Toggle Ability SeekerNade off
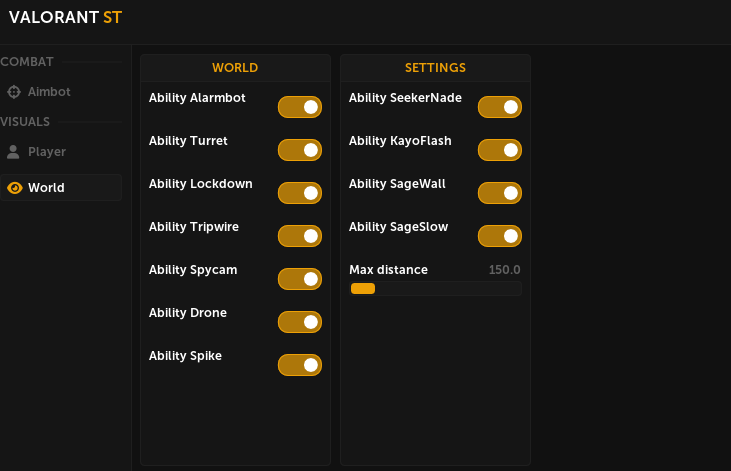This screenshot has height=471, width=731. tap(499, 107)
